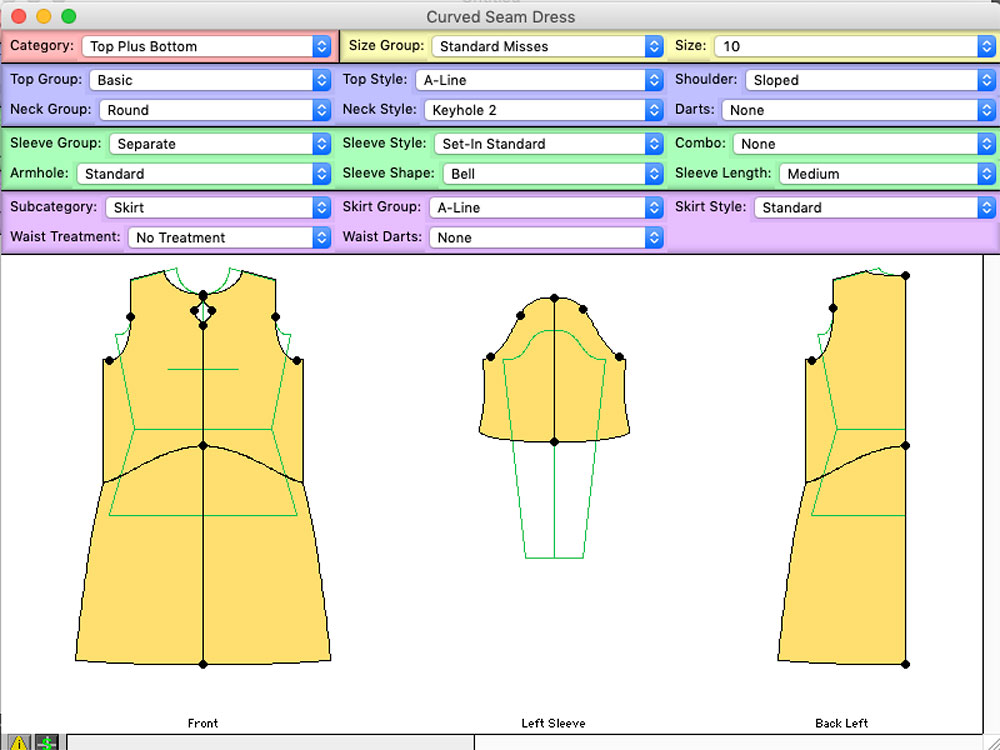
Task: Click the 'Back Left' piece label
Action: pos(841,723)
